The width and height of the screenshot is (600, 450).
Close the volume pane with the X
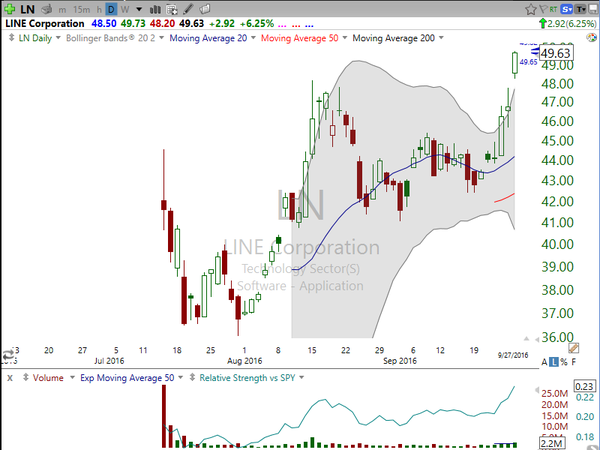pyautogui.click(x=10, y=378)
